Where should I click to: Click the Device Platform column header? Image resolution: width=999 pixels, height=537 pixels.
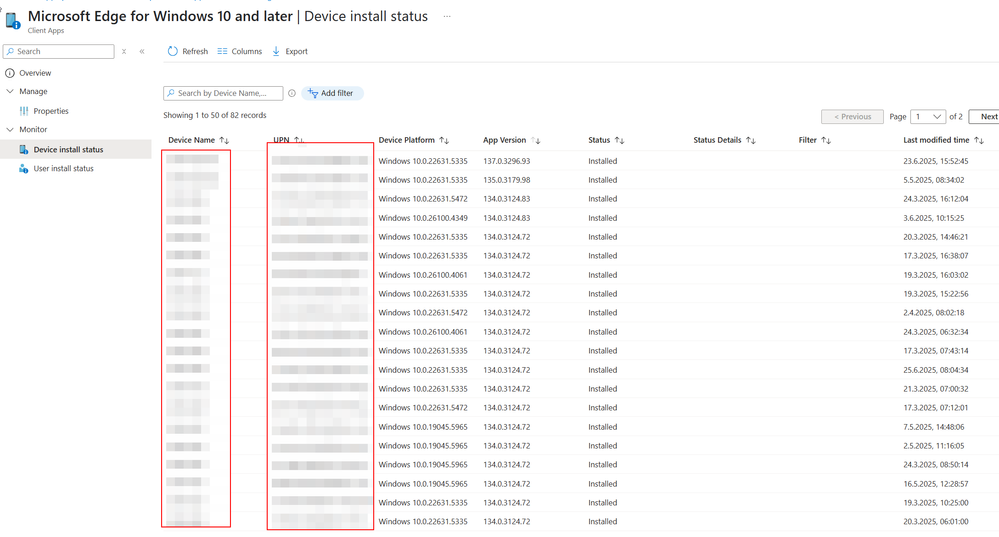coord(406,140)
